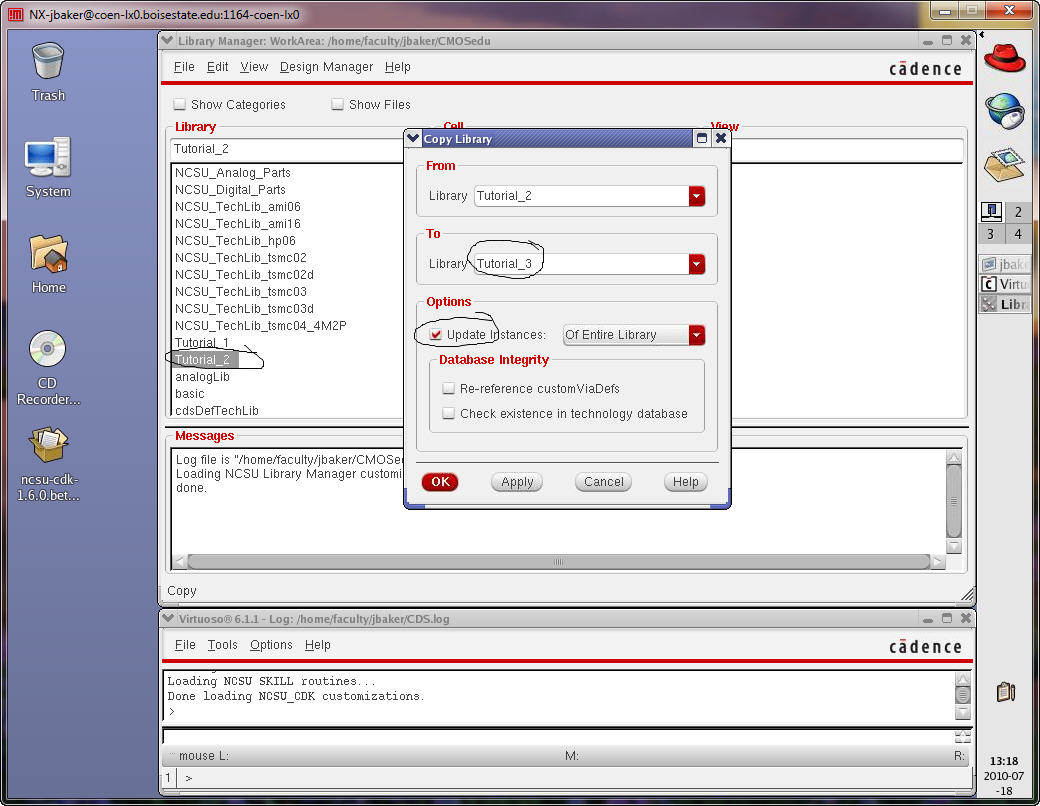This screenshot has width=1040, height=806.
Task: Select the Library Manager taskbar entry
Action: pyautogui.click(x=1004, y=304)
